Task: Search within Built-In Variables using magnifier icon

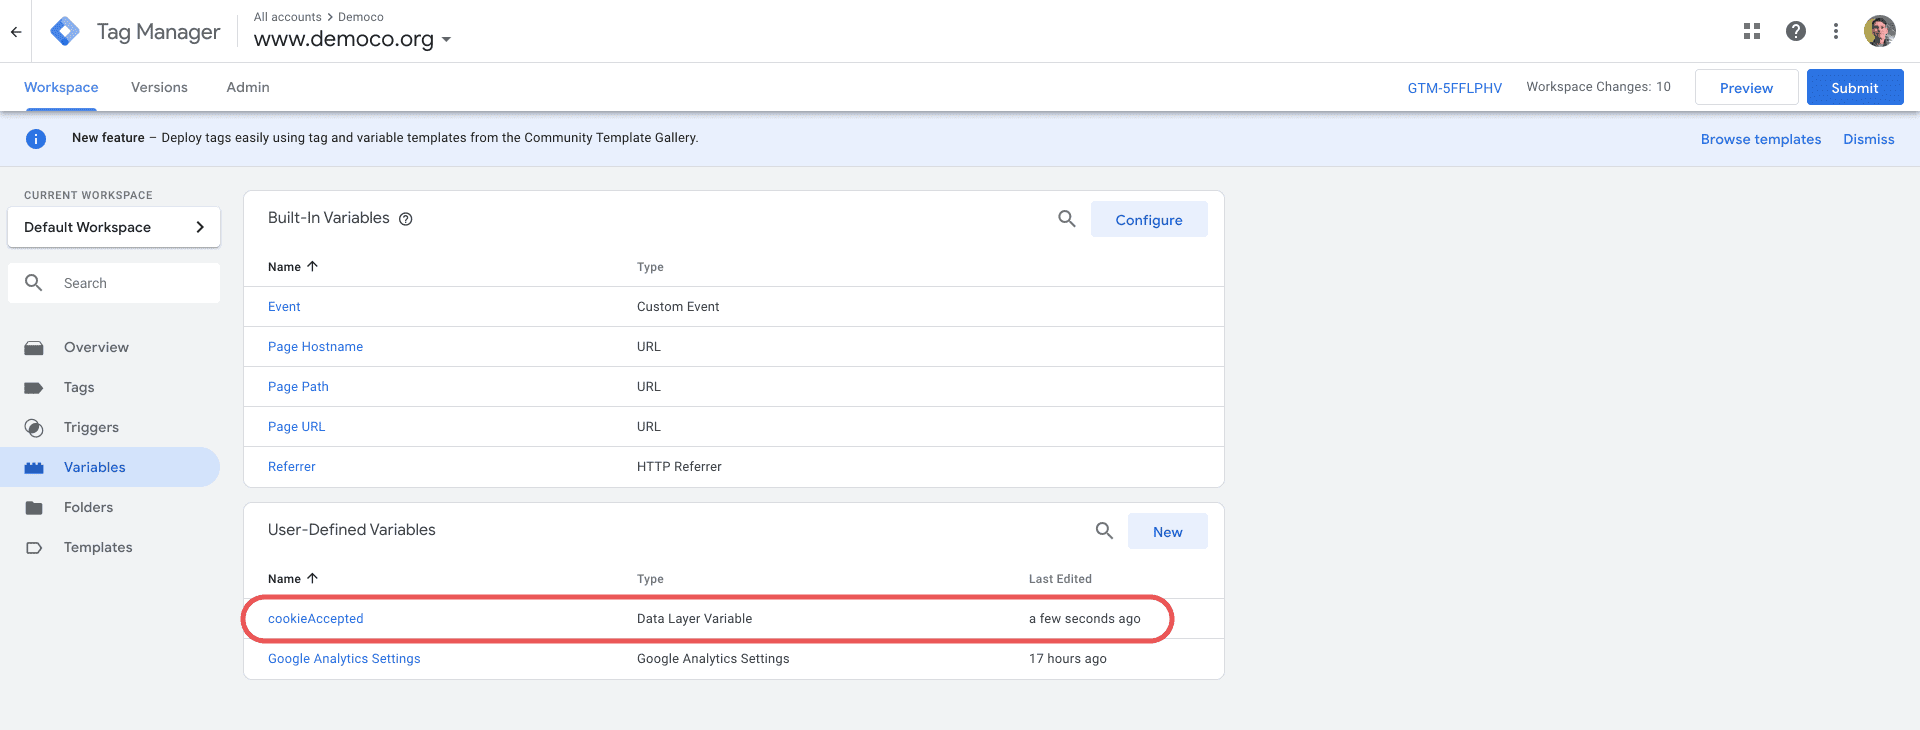Action: coord(1067,219)
